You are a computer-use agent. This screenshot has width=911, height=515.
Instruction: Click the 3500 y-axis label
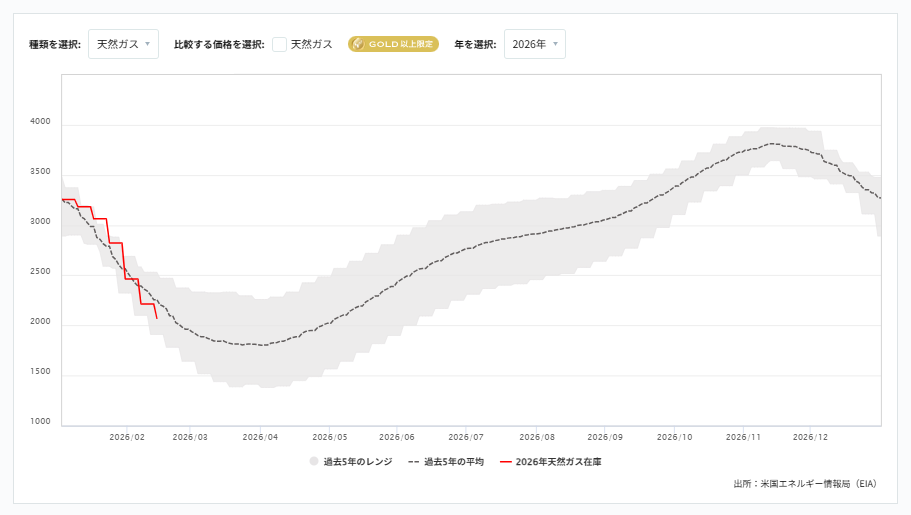click(40, 171)
